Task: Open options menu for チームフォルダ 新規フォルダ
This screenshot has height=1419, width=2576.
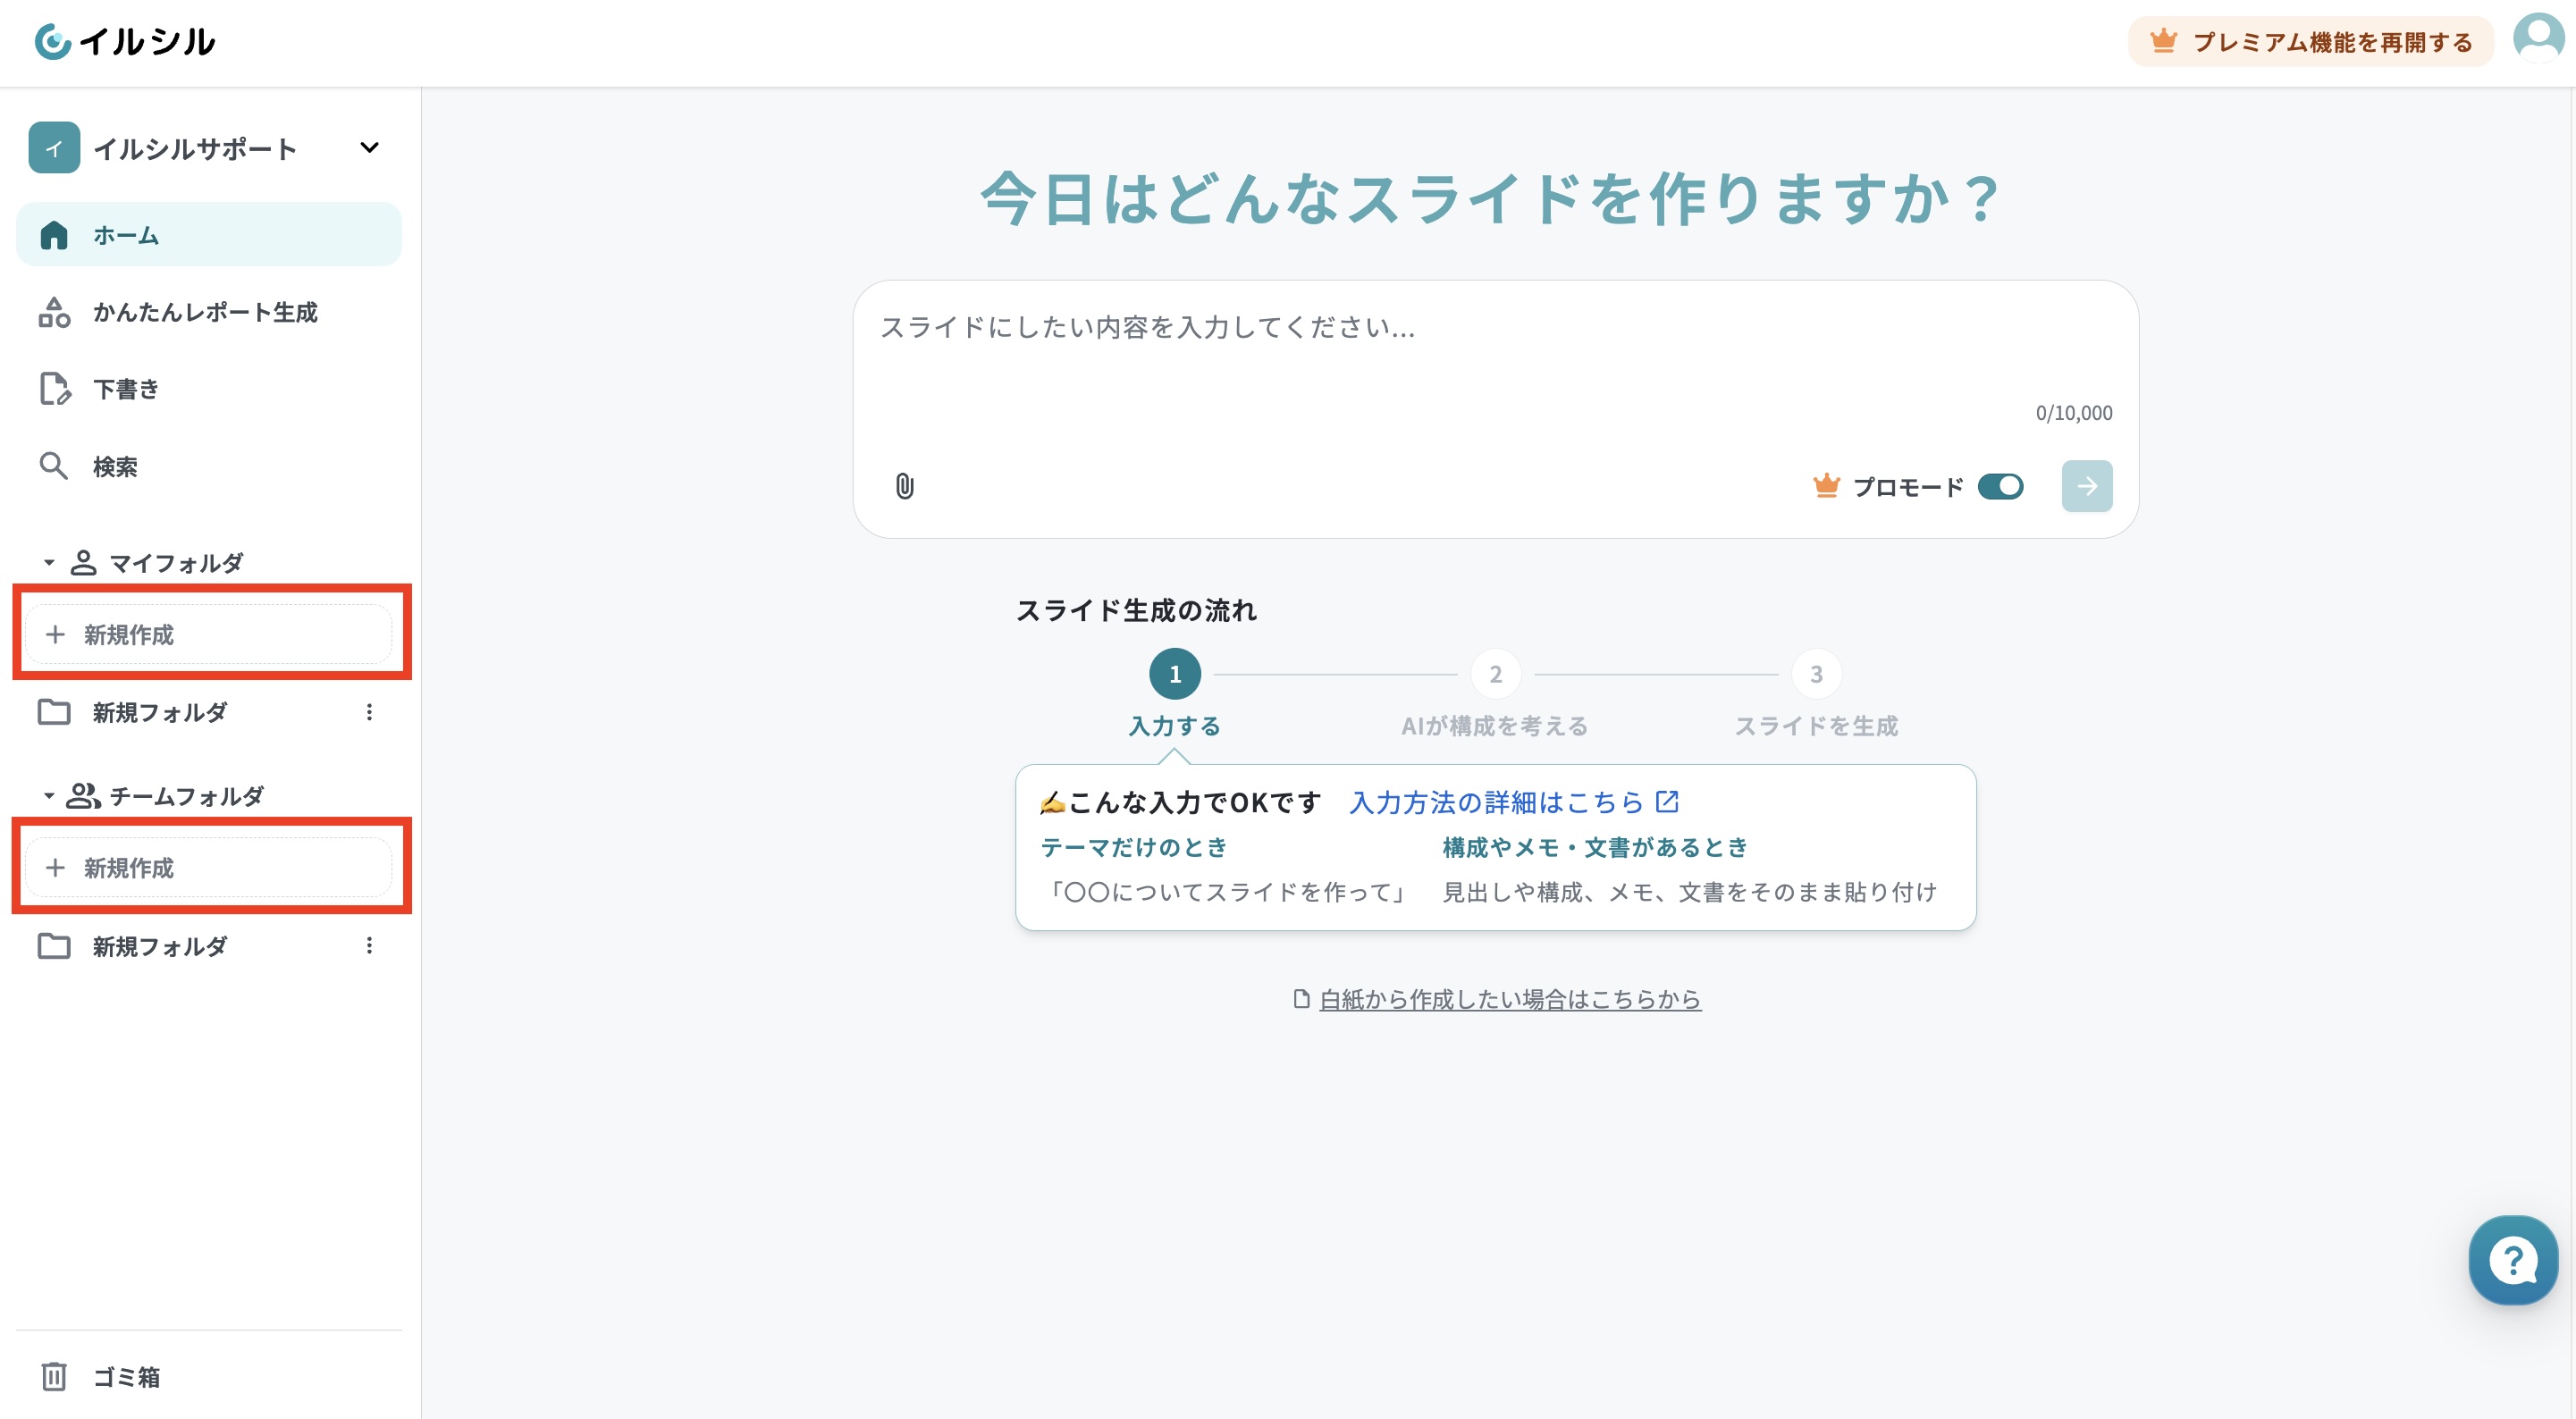Action: point(369,945)
